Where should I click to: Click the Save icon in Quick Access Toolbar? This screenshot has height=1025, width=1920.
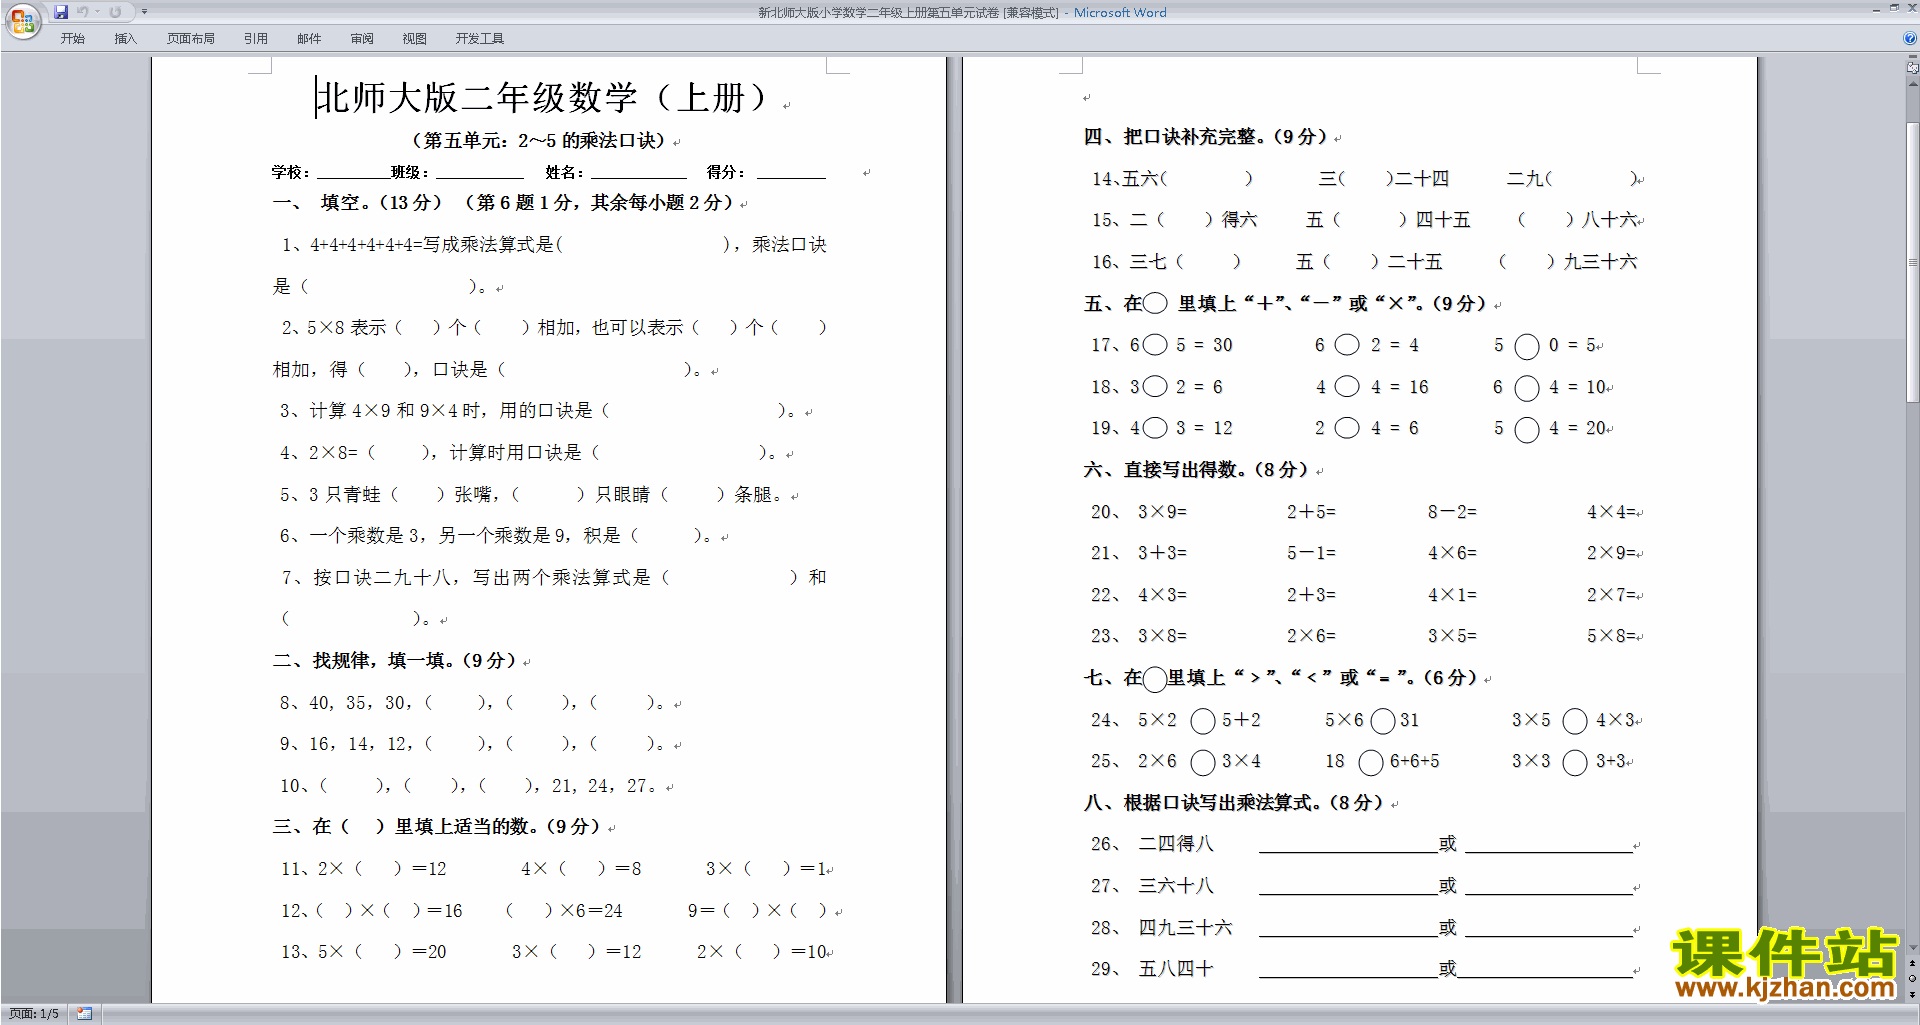61,12
